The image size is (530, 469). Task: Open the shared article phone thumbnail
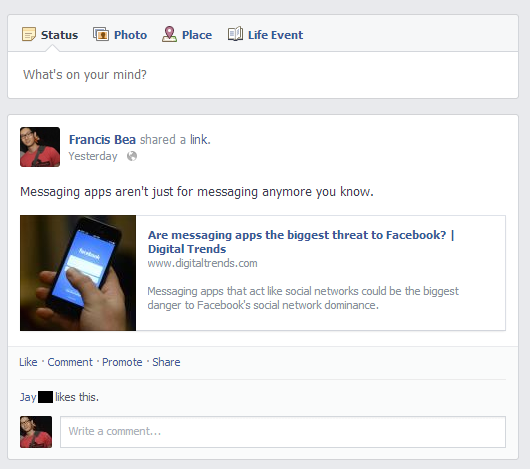coord(78,273)
